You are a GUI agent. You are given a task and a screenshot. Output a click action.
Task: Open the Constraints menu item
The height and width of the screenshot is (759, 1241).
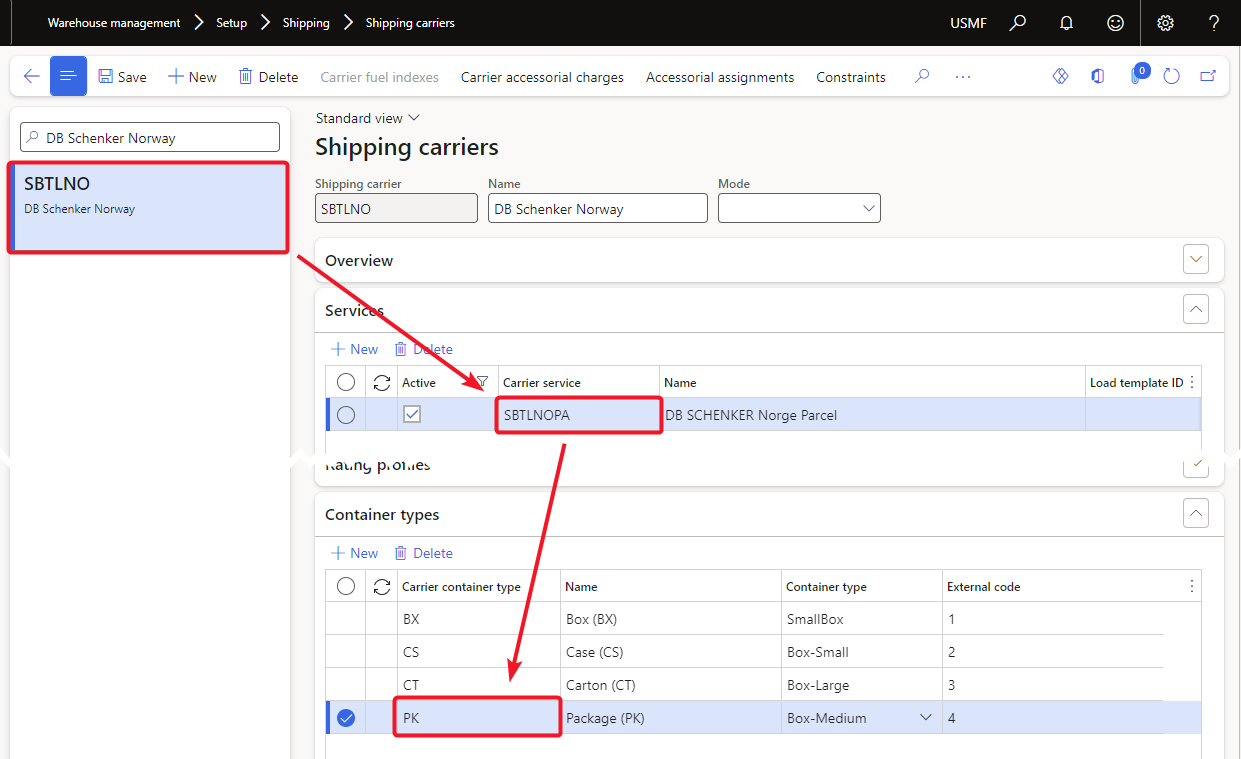coord(850,77)
